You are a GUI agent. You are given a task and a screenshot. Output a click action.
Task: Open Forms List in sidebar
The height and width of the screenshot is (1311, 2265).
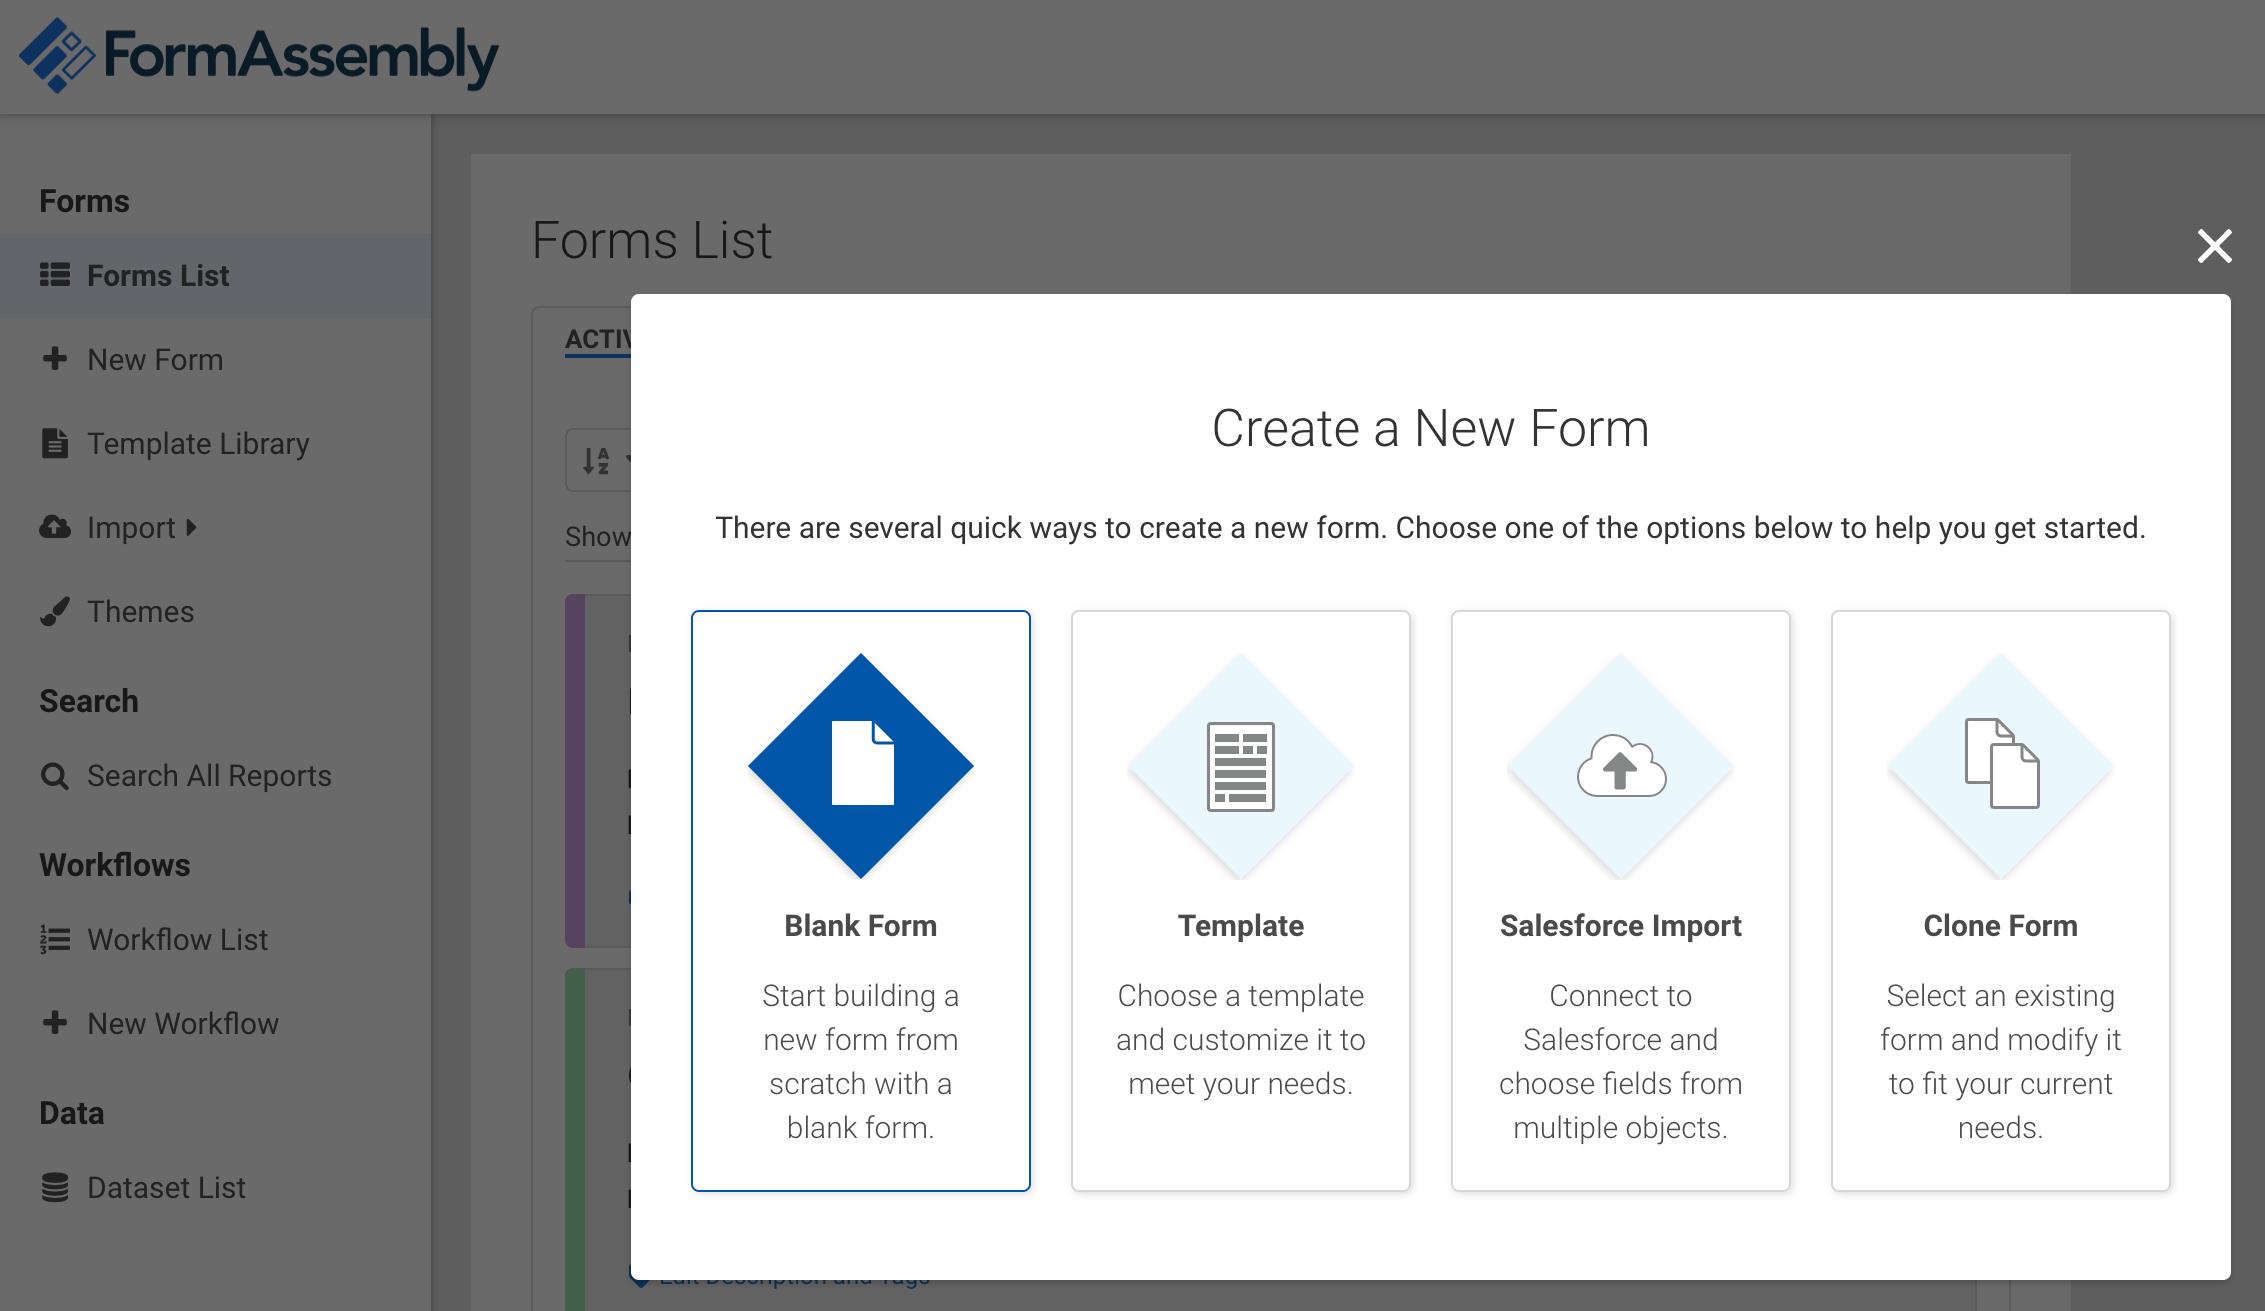click(x=215, y=276)
